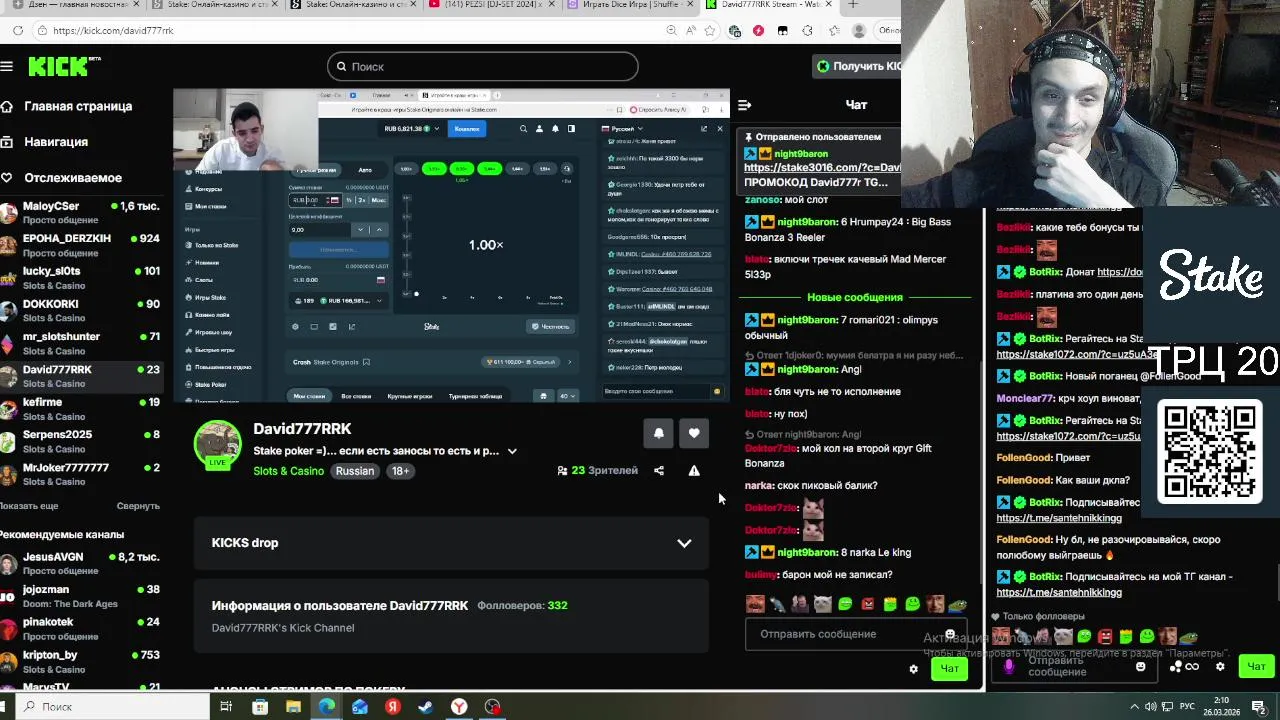Click the Получить KICKS button
Screen dimensions: 1280x720
(857, 66)
